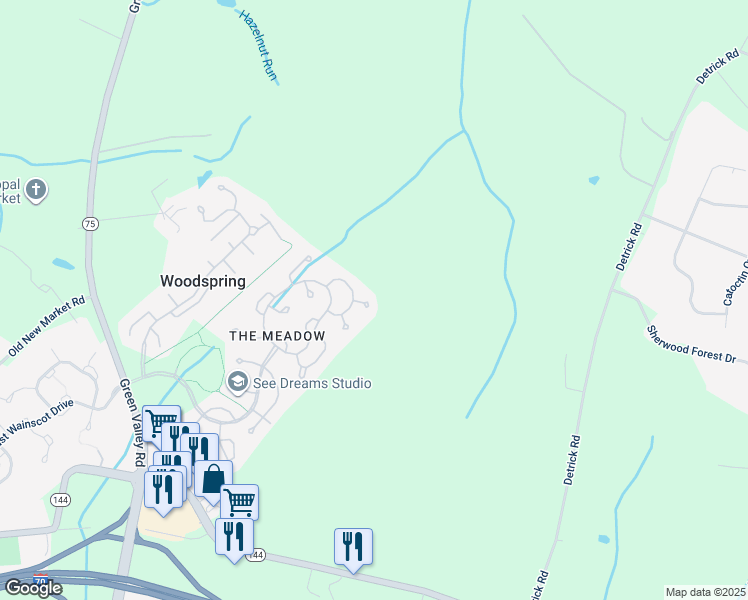Select THE MEADOW neighborhood label
This screenshot has width=748, height=600.
click(277, 336)
